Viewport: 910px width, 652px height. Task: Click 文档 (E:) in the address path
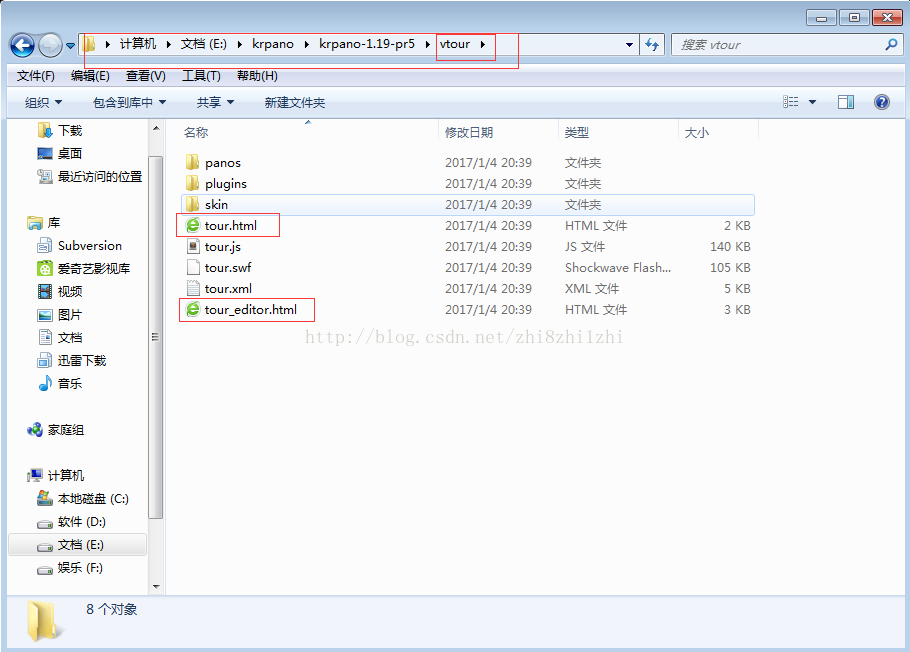(204, 44)
